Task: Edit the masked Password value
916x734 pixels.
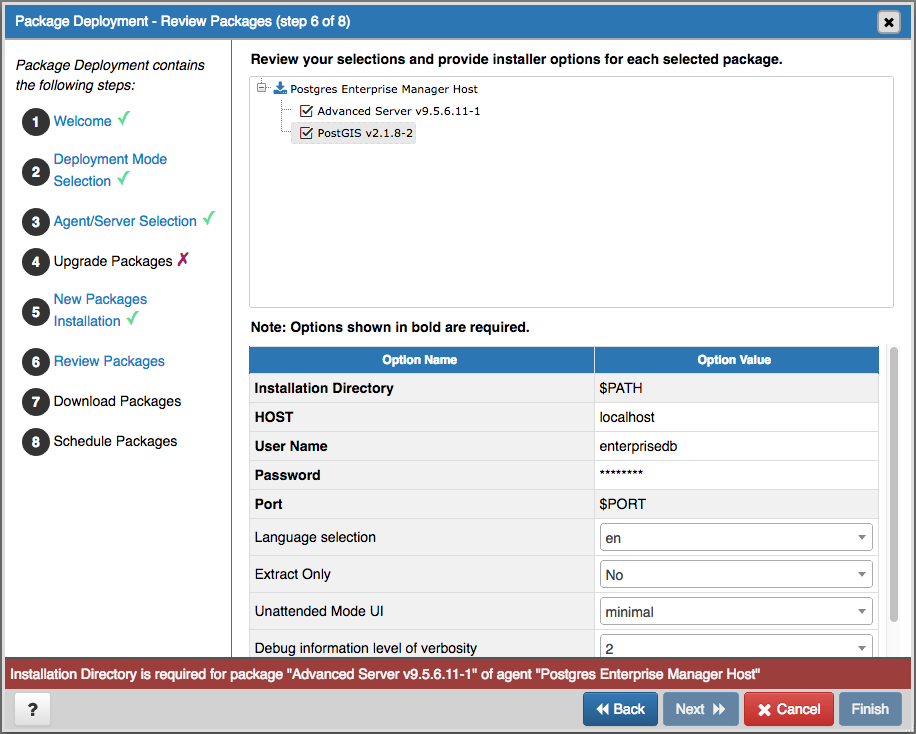Action: [736, 475]
